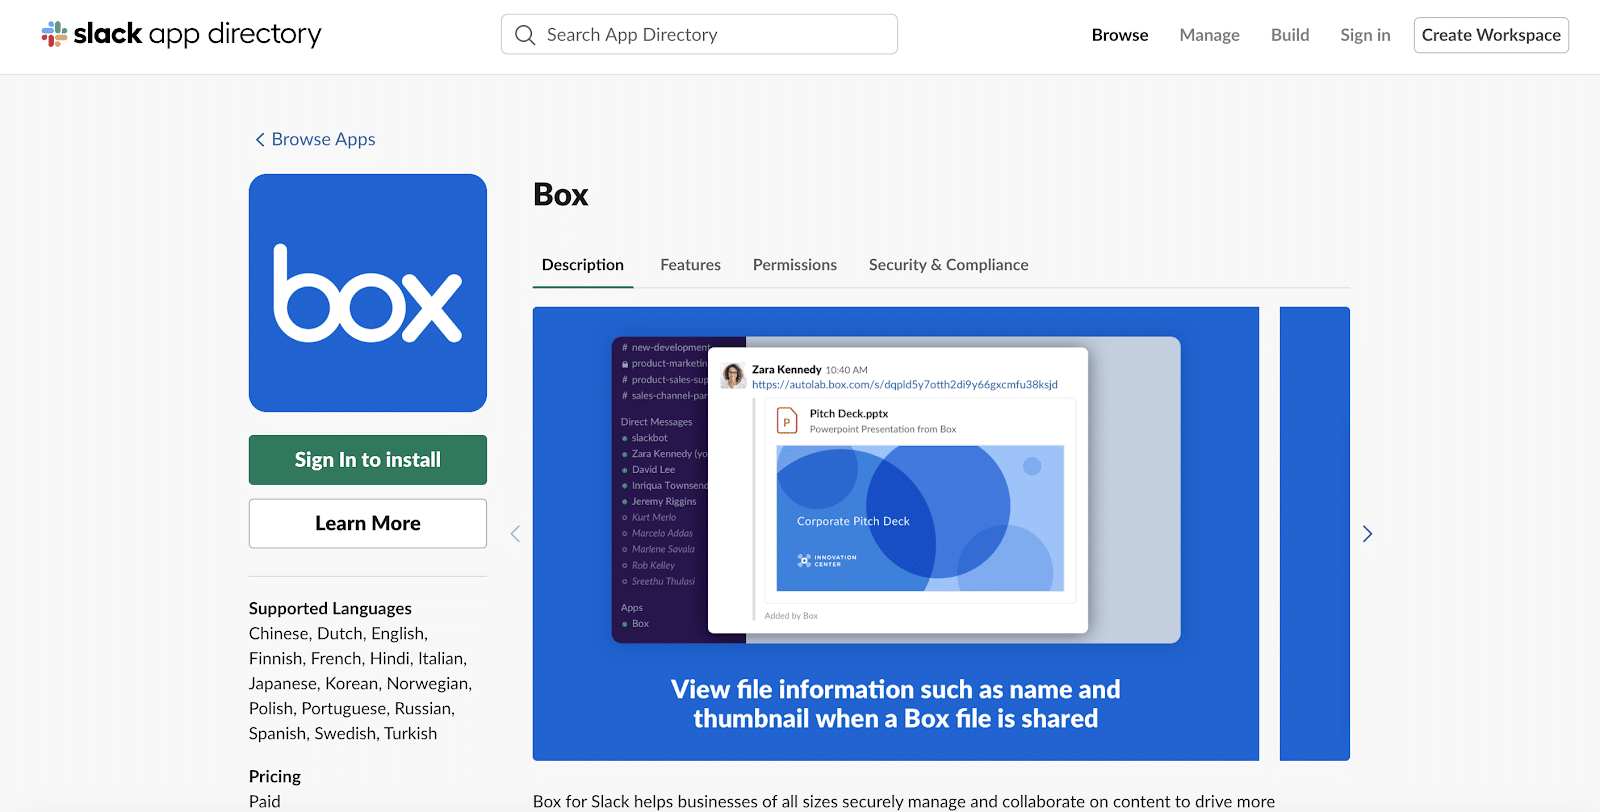Click the Box app title heading
Image resolution: width=1600 pixels, height=812 pixels.
tap(561, 194)
